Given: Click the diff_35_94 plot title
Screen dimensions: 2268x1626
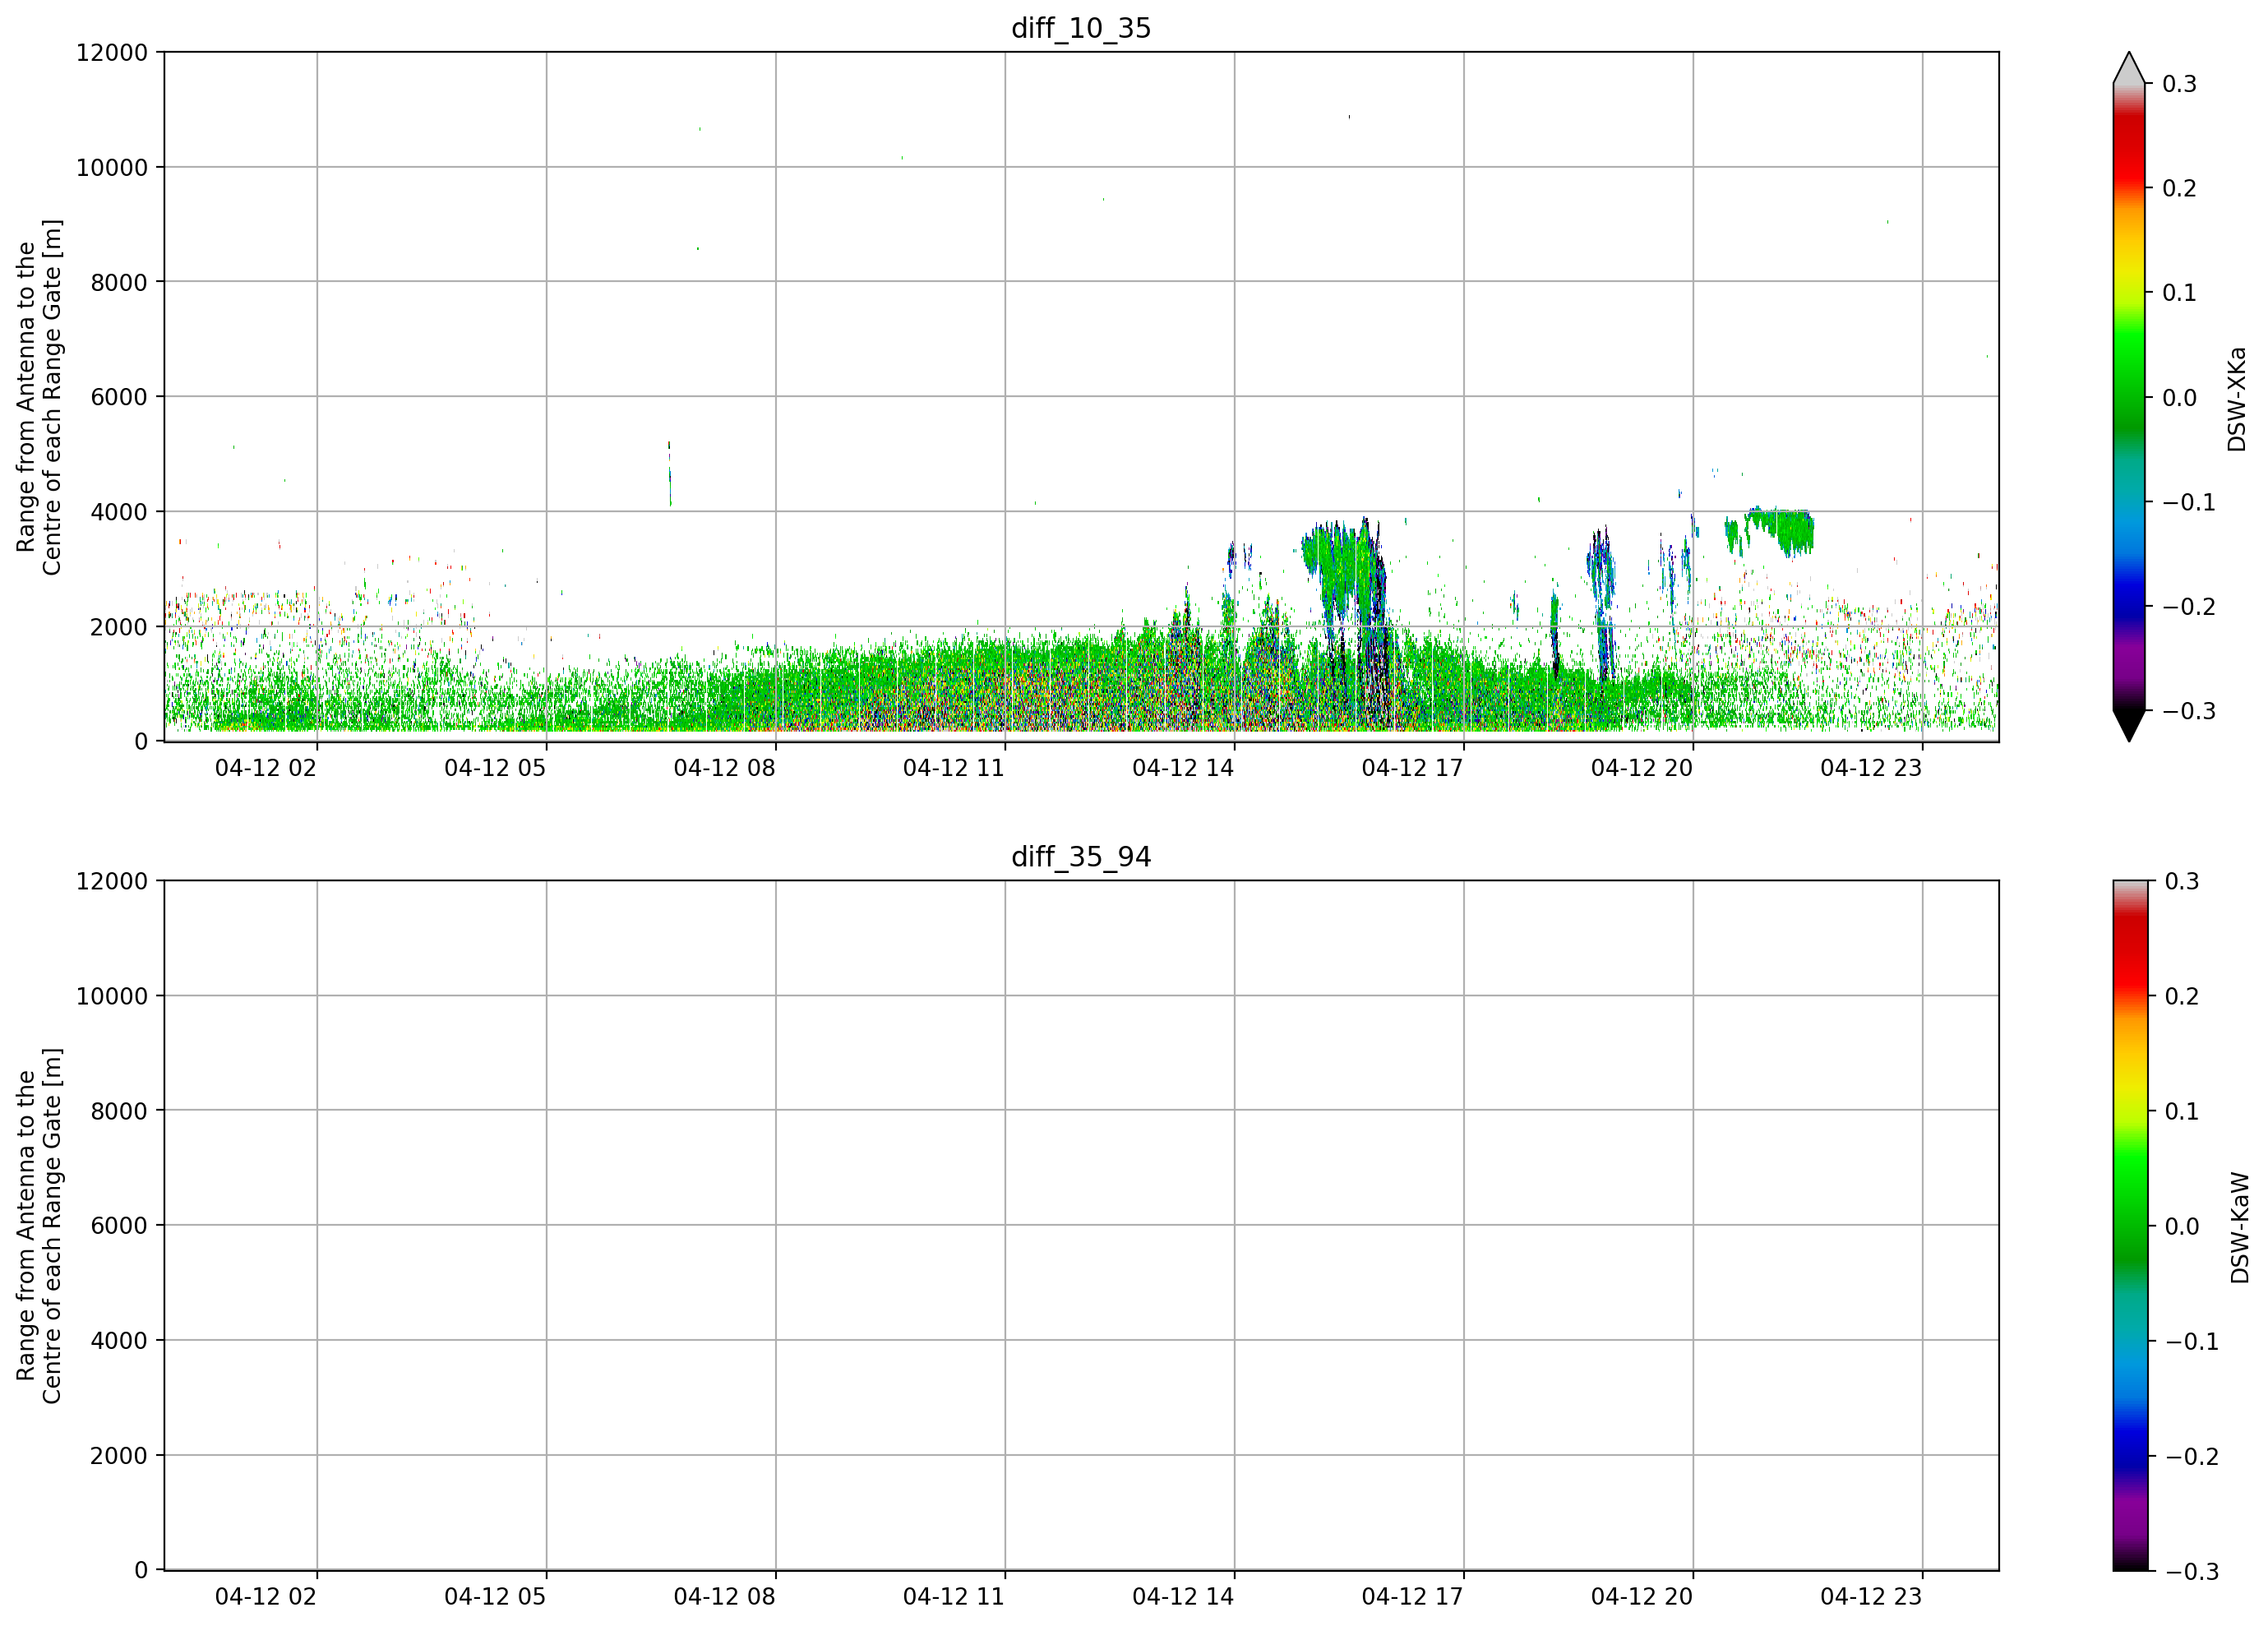Looking at the screenshot, I should (x=1081, y=857).
